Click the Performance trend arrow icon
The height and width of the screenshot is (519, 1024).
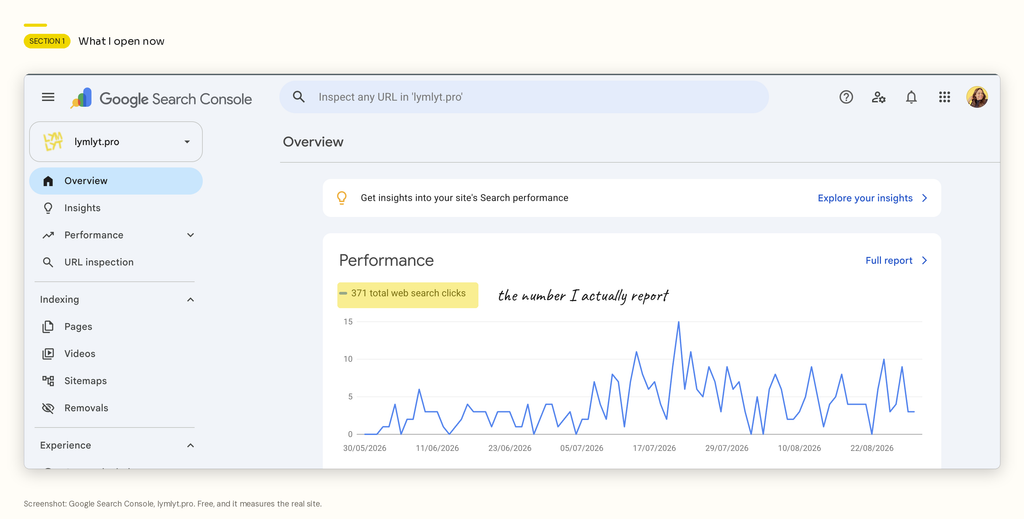pyautogui.click(x=48, y=235)
